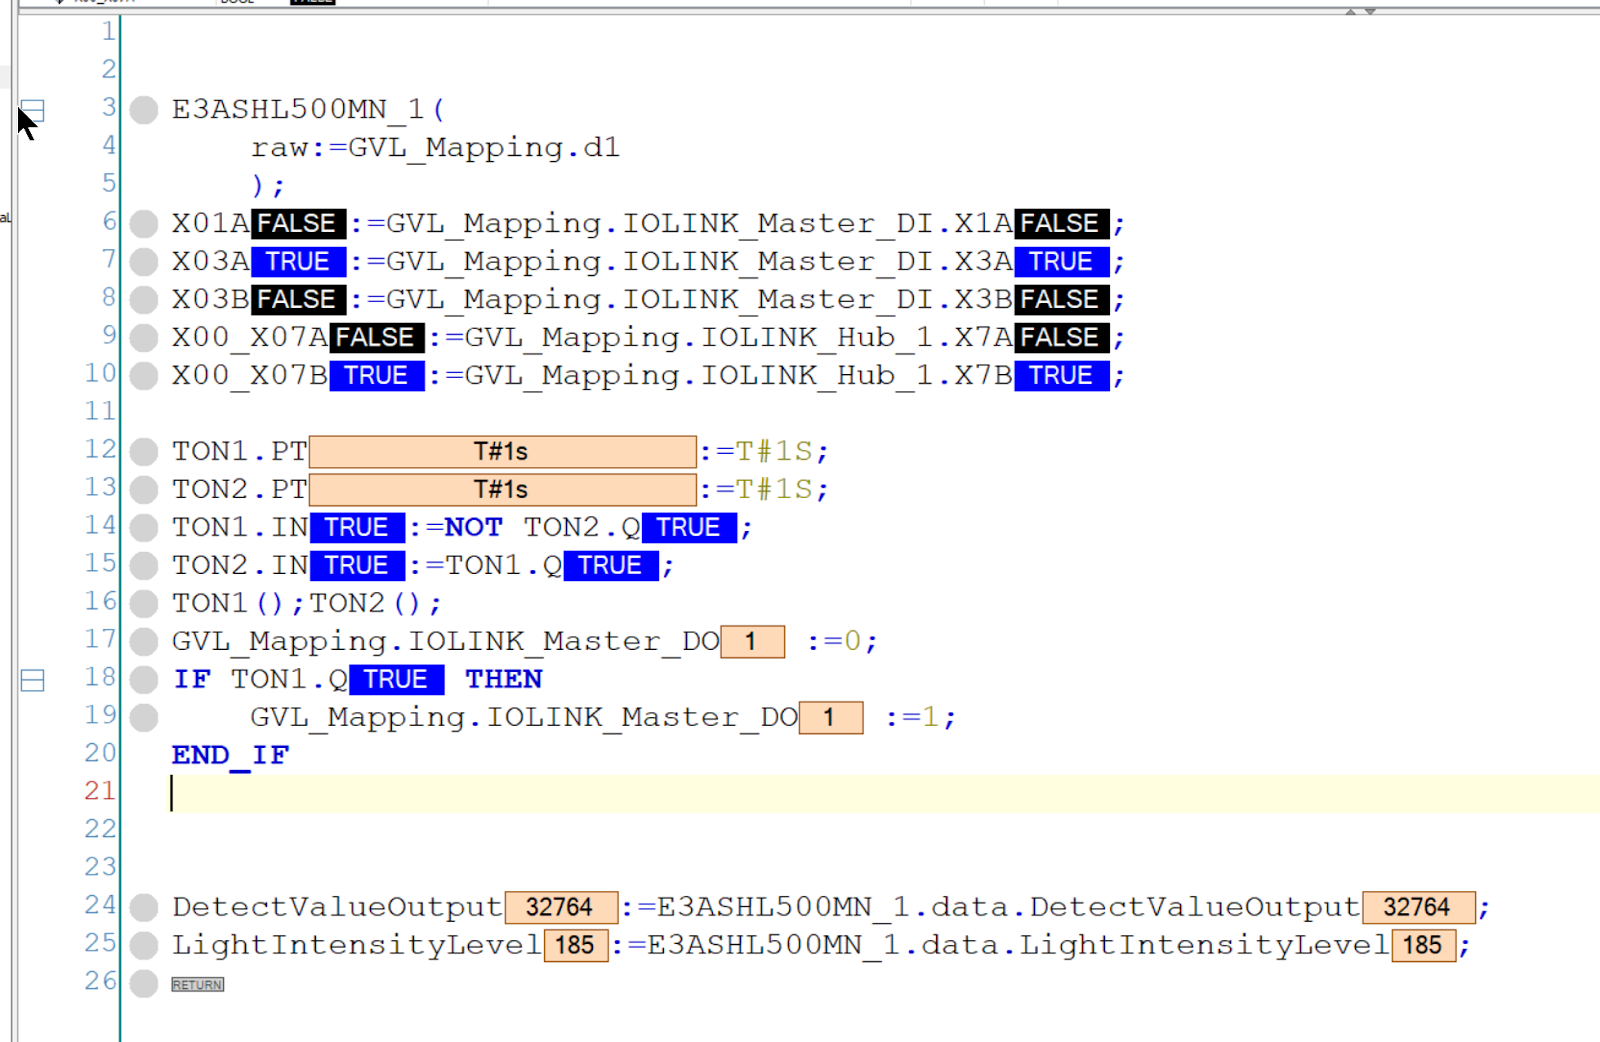Collapse the E3ASHL500MN_1 call block fold
Image resolution: width=1600 pixels, height=1042 pixels.
point(33,110)
